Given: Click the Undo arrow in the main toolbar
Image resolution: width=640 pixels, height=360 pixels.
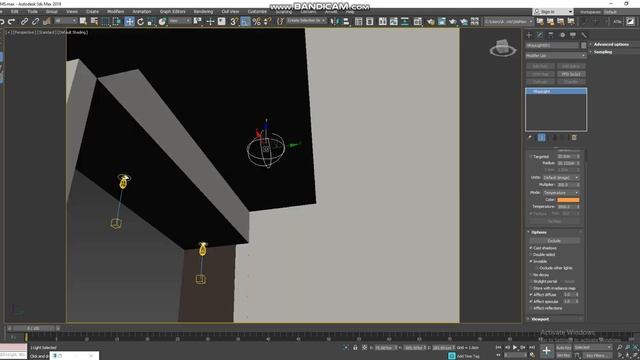Looking at the screenshot, I should [2, 21].
